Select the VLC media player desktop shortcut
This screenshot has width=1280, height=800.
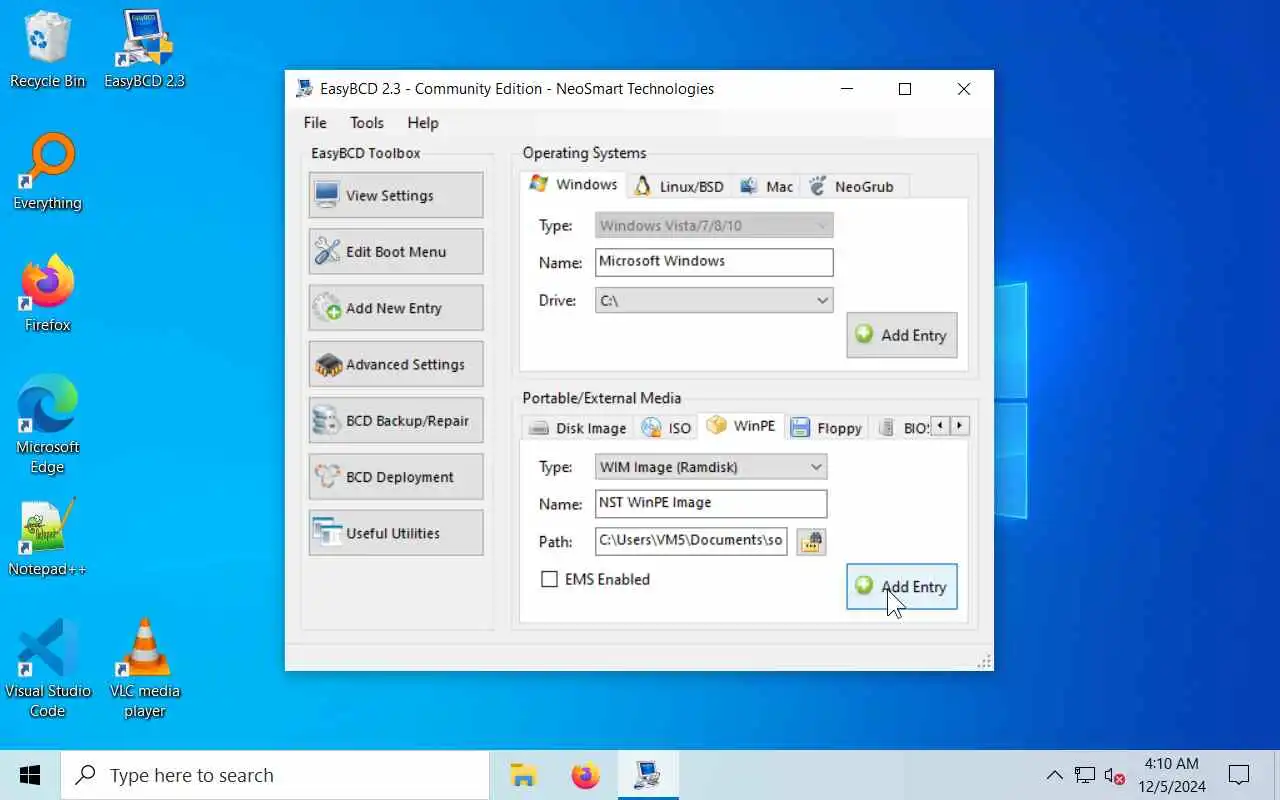(x=145, y=669)
